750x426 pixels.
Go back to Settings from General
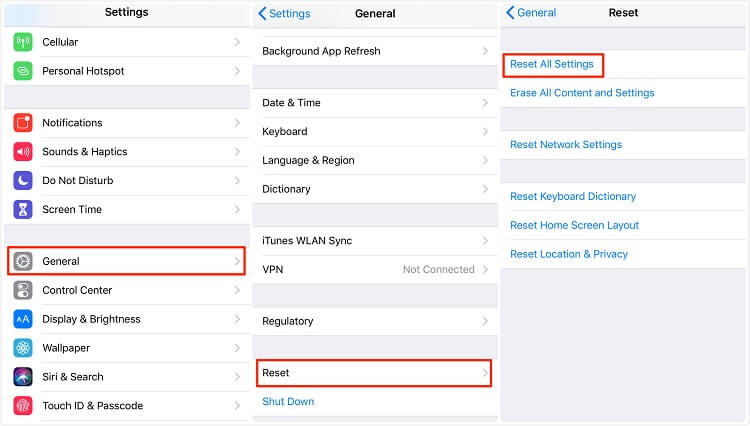(x=284, y=13)
